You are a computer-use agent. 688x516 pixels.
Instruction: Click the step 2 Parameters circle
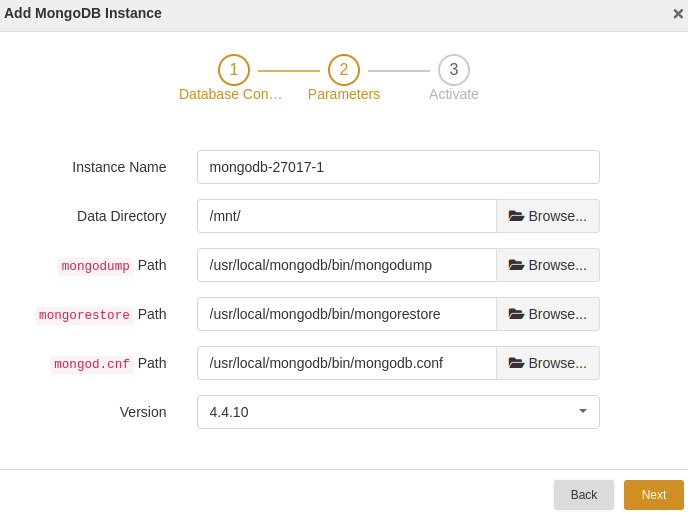click(344, 70)
